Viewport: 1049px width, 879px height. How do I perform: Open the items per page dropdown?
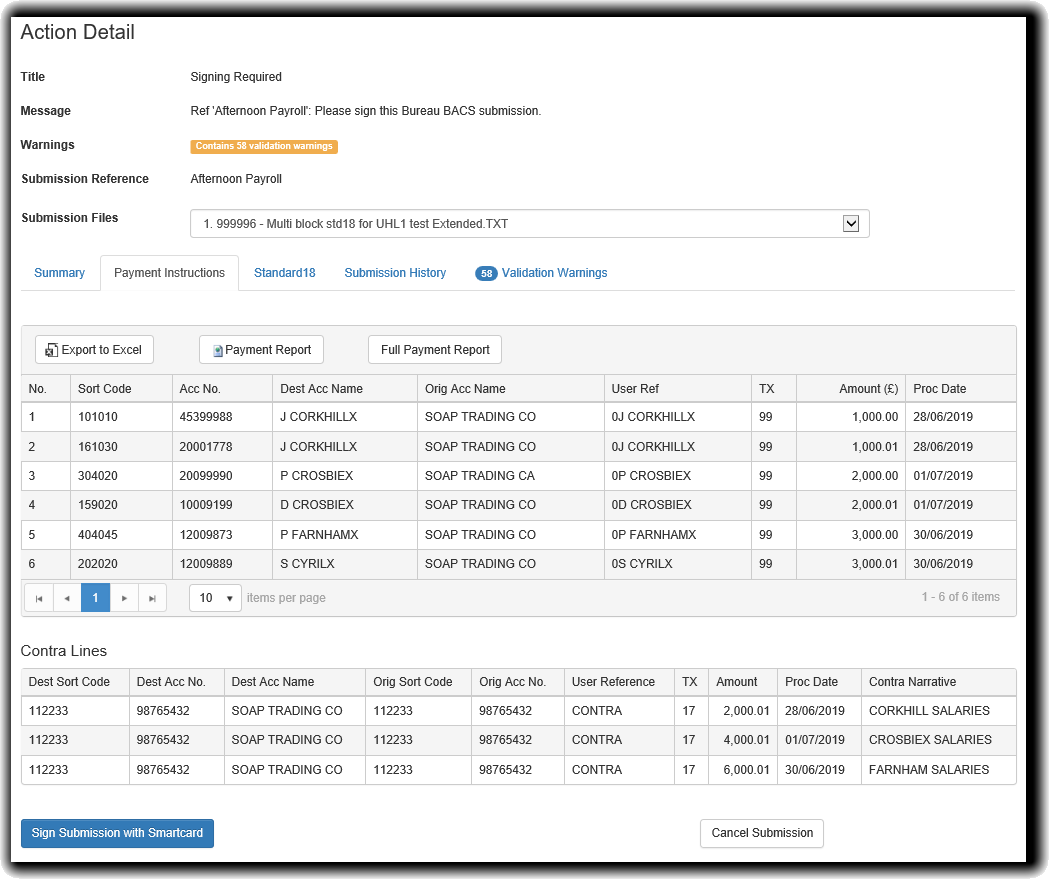coord(215,598)
